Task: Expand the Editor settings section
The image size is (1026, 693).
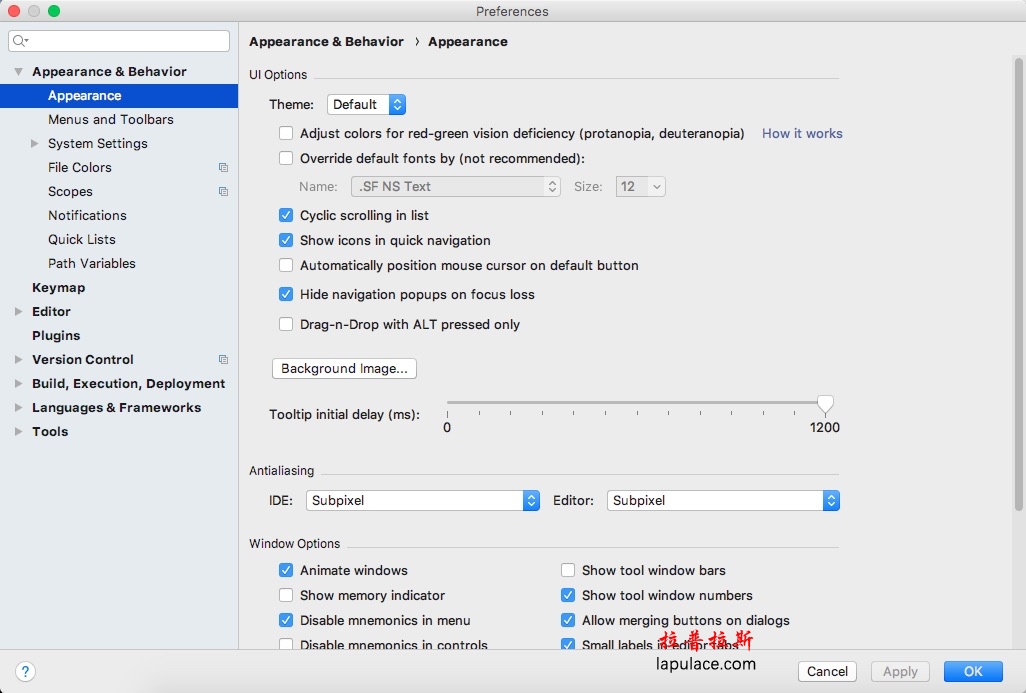Action: tap(18, 311)
